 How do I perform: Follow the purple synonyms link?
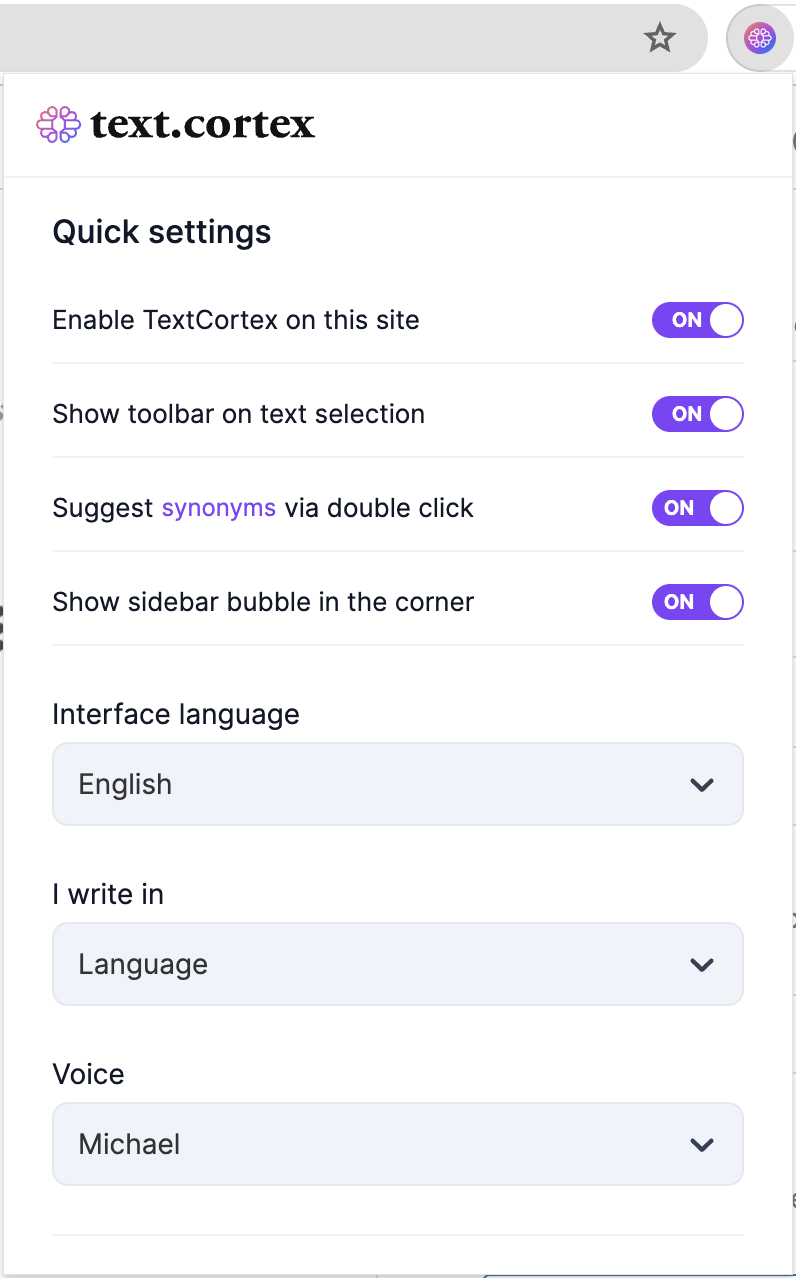pos(219,508)
